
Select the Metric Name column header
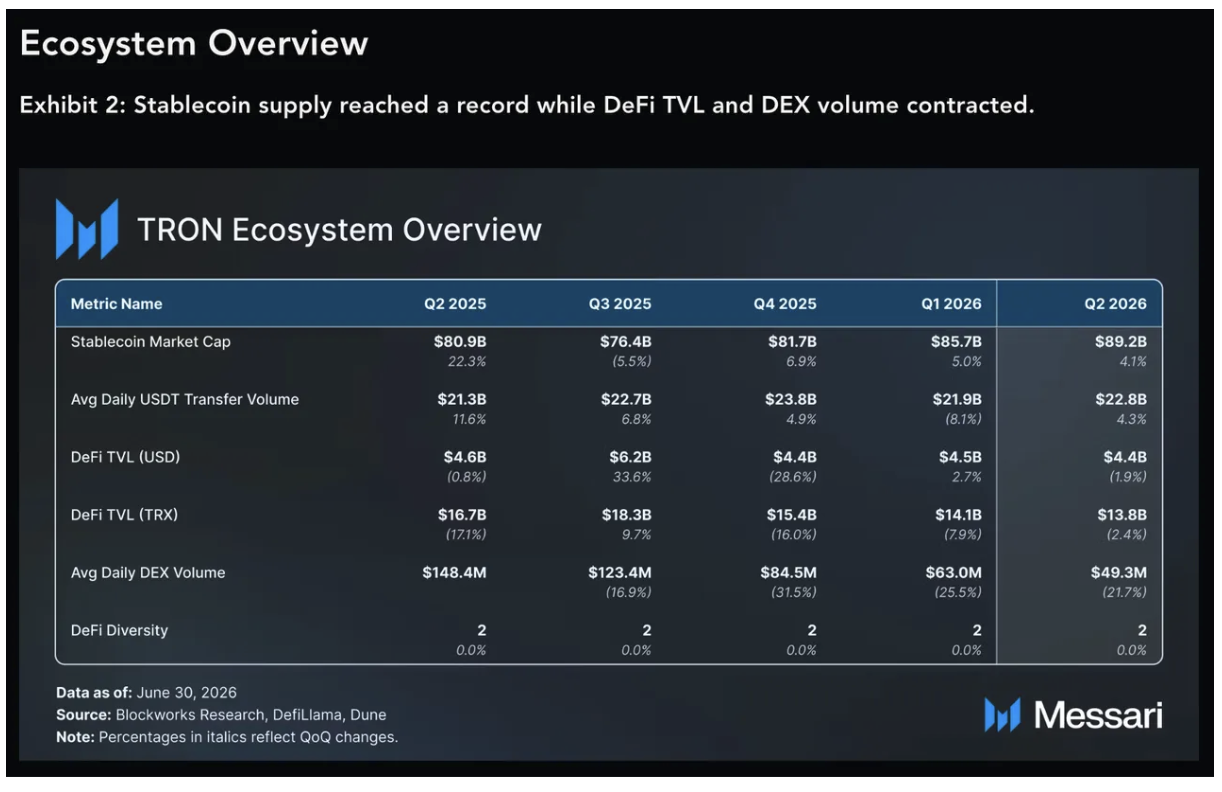[116, 304]
